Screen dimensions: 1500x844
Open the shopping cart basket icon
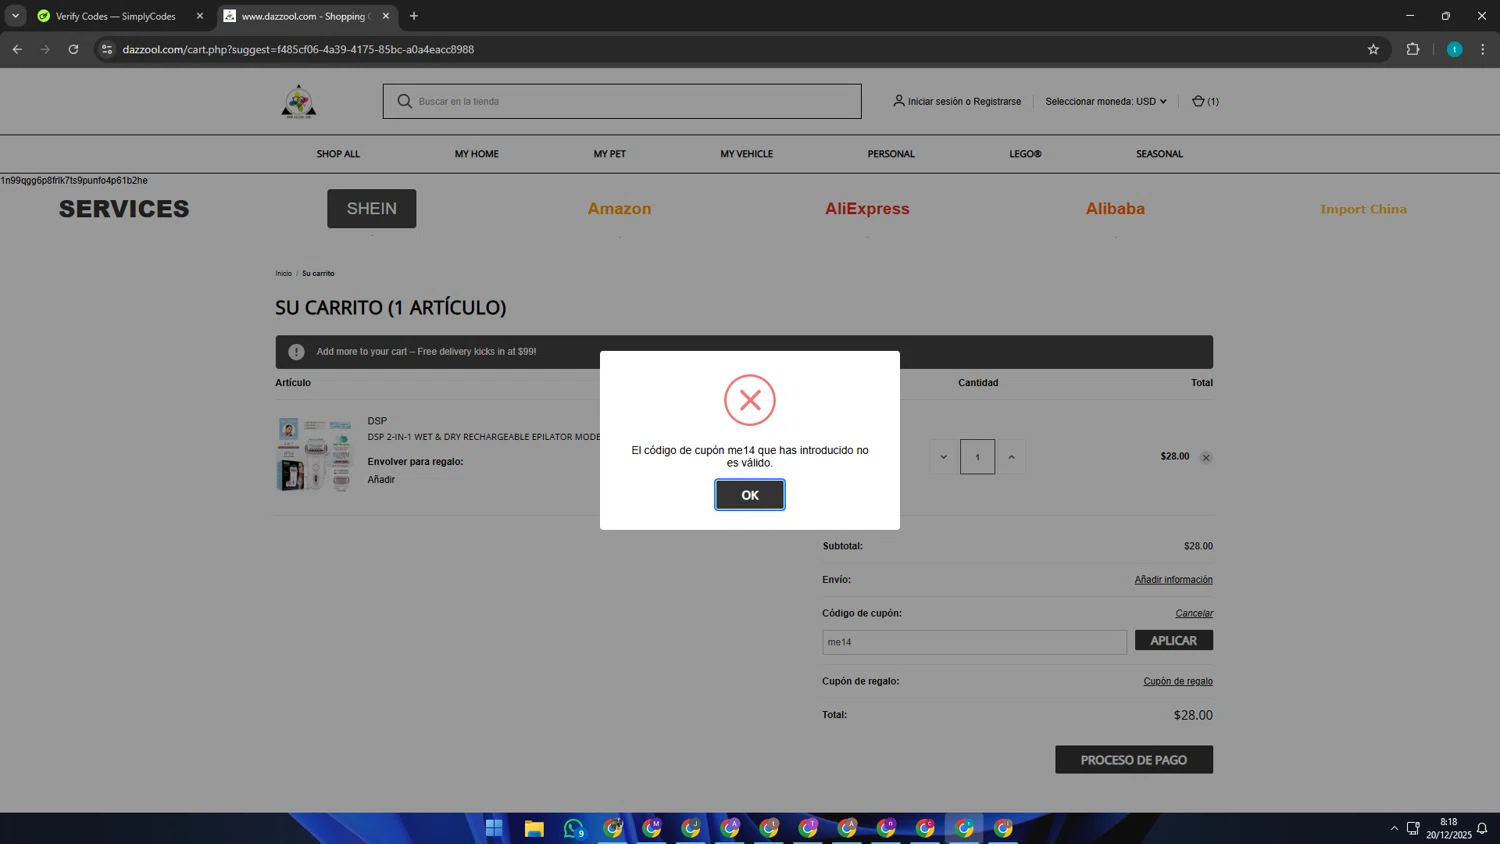1198,101
